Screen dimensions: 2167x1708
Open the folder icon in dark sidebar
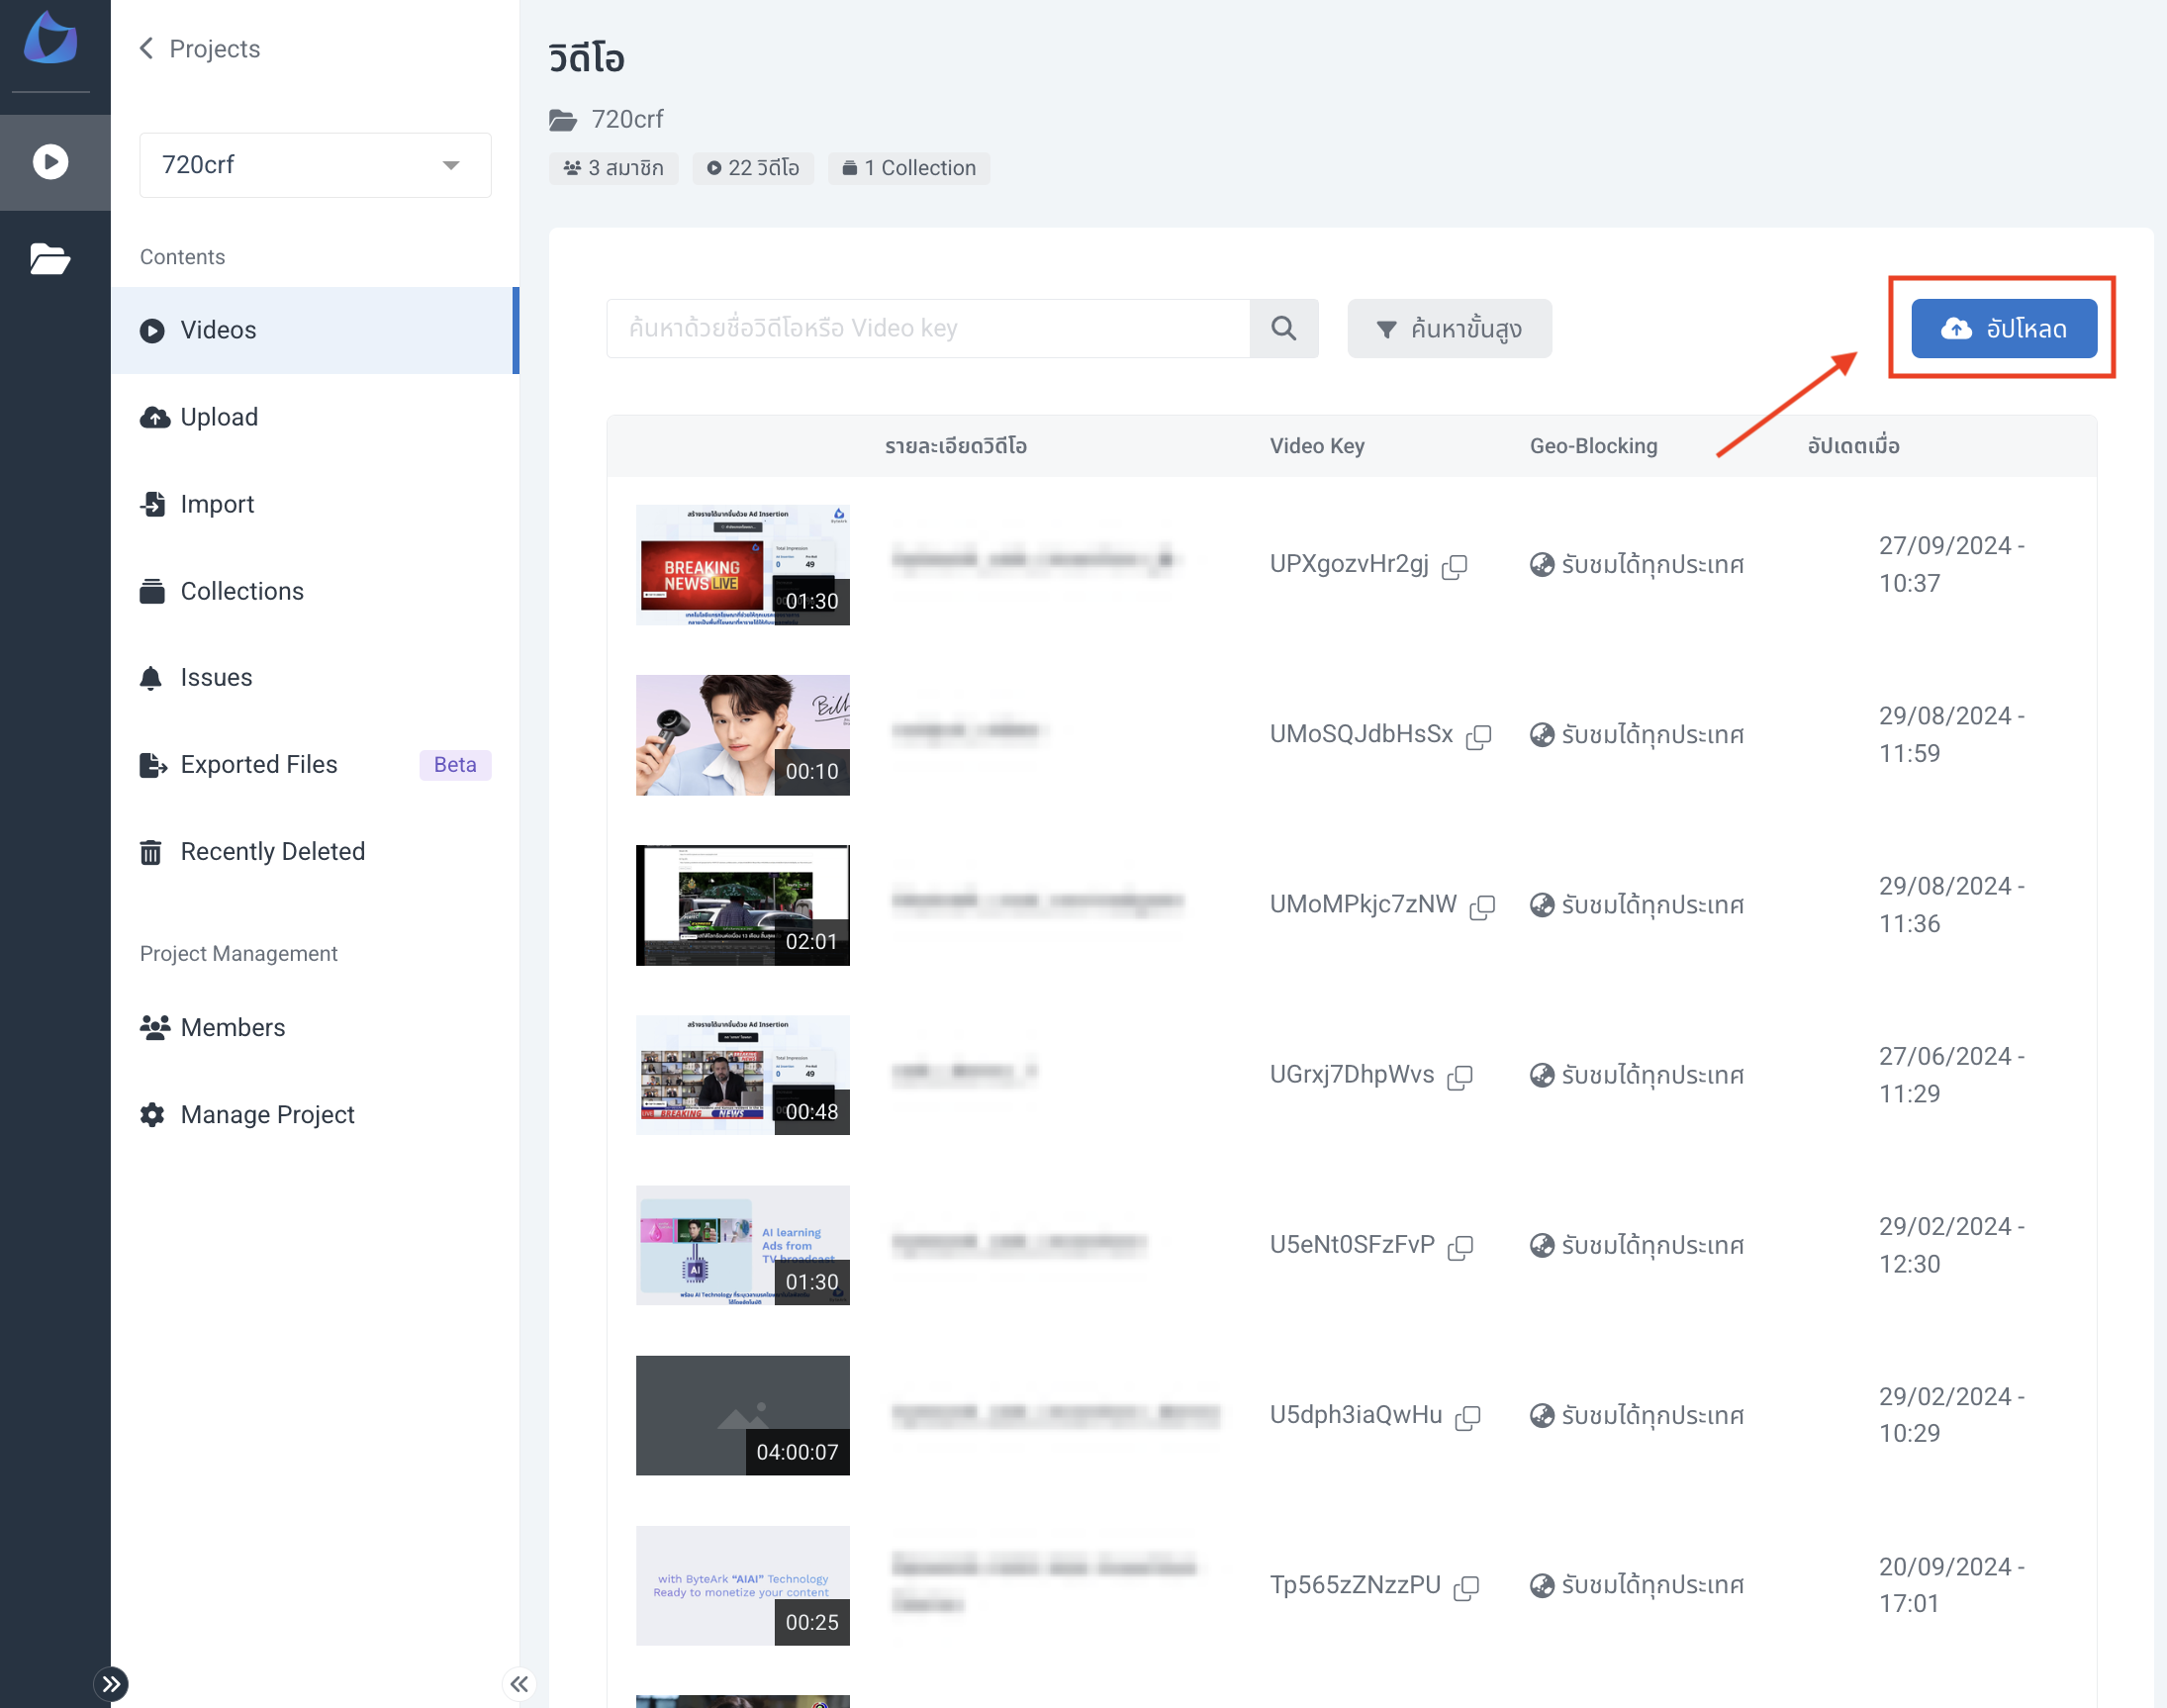pos(51,259)
